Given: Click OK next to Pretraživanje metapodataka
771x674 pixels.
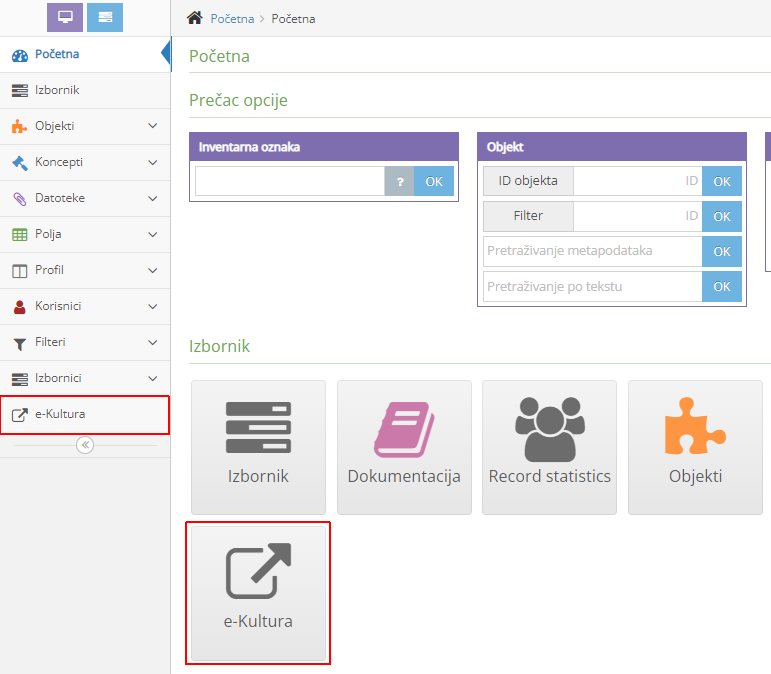Looking at the screenshot, I should coord(722,251).
